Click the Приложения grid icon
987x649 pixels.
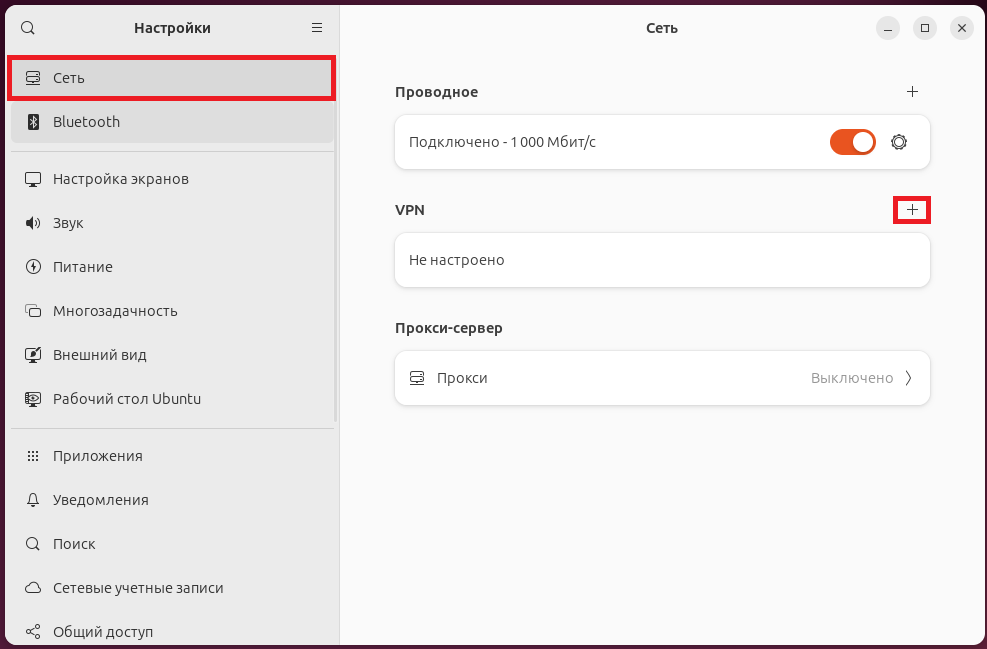[x=33, y=456]
